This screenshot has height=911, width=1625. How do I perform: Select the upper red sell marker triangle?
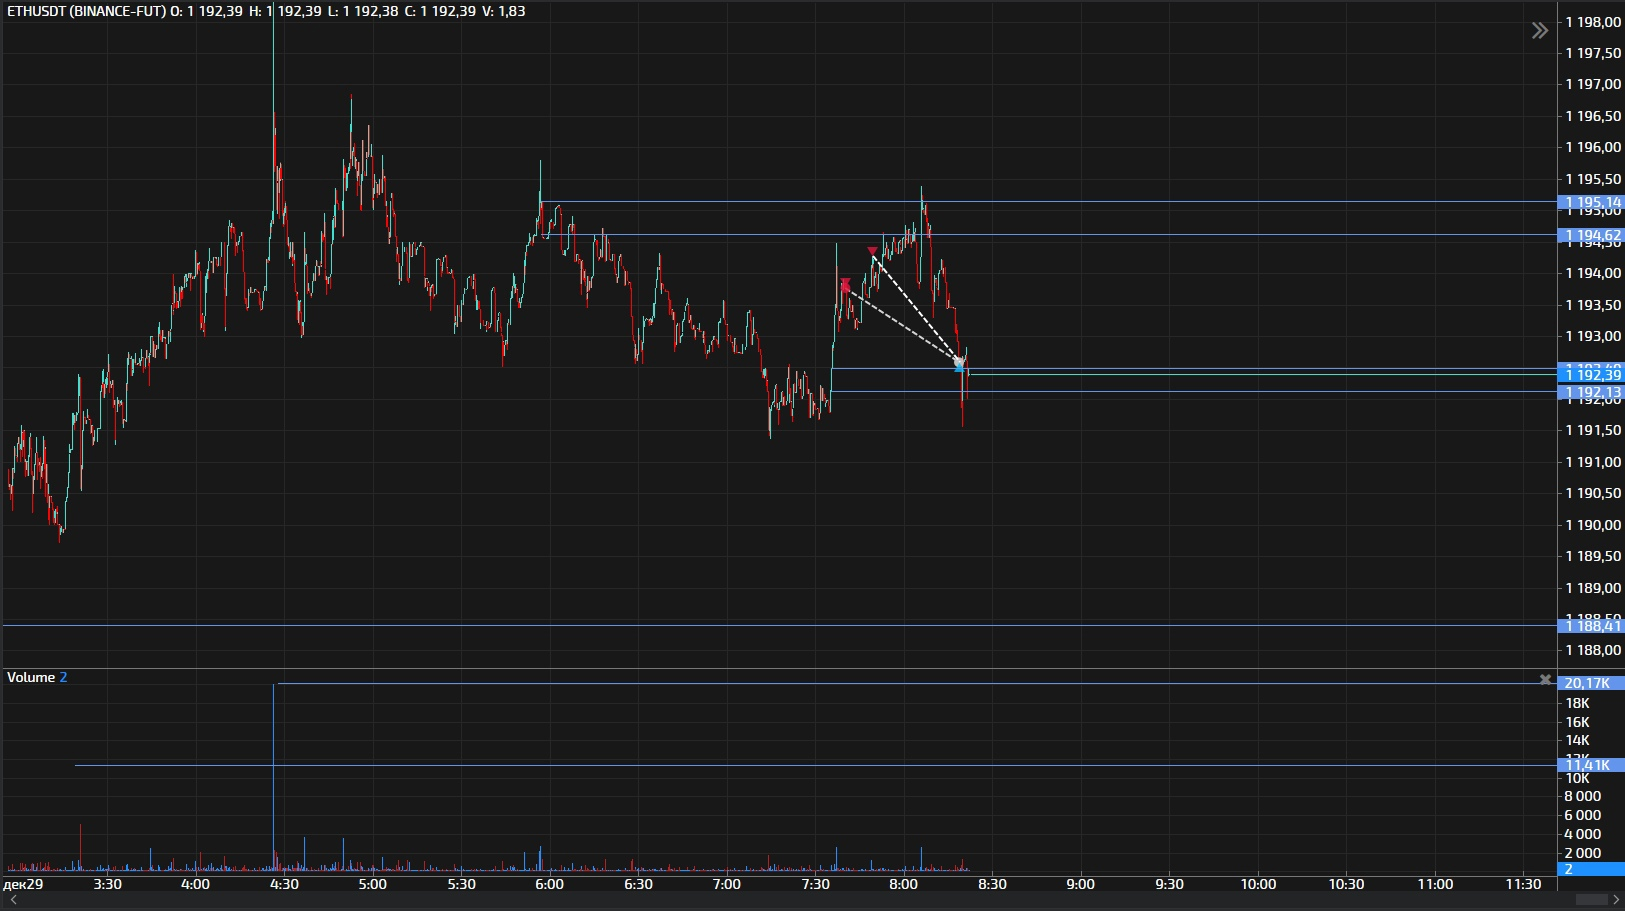872,252
